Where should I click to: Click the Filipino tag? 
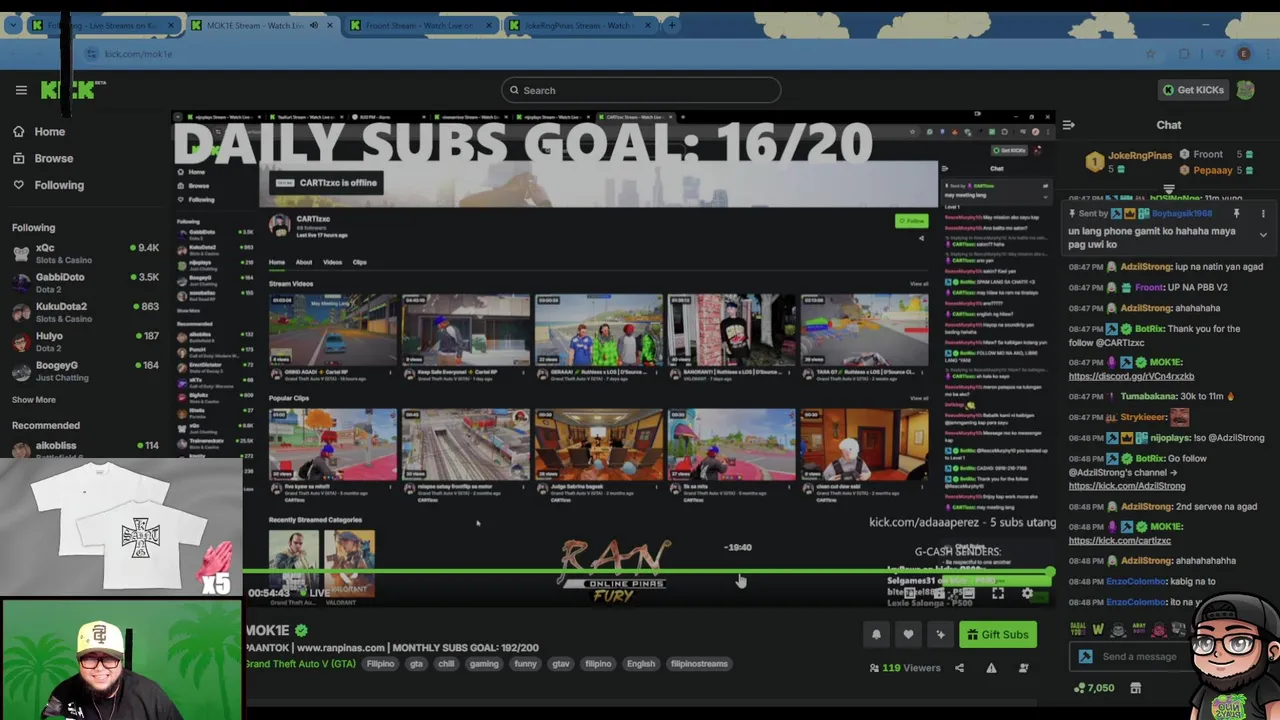click(x=380, y=664)
